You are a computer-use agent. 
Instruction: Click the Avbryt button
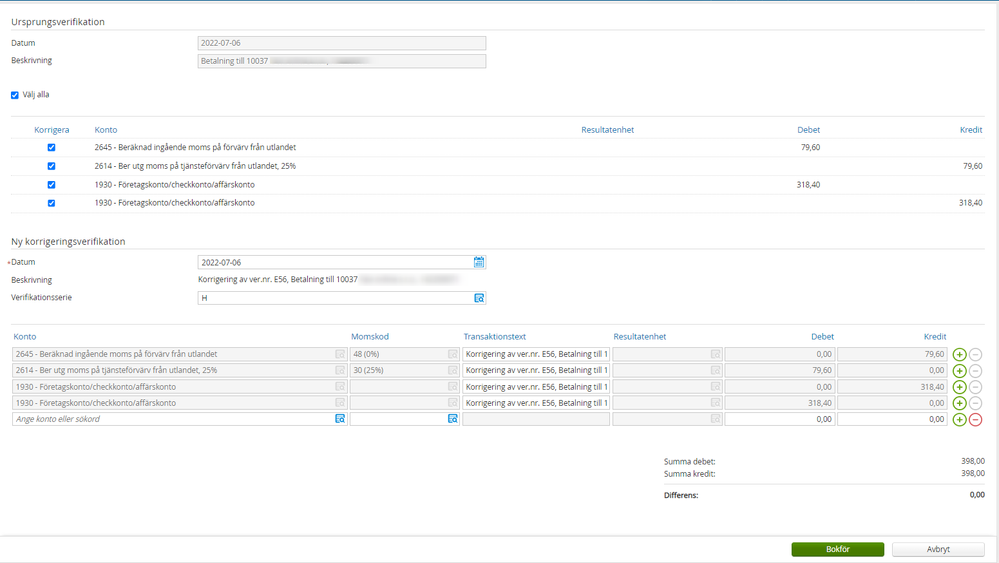pyautogui.click(x=937, y=549)
